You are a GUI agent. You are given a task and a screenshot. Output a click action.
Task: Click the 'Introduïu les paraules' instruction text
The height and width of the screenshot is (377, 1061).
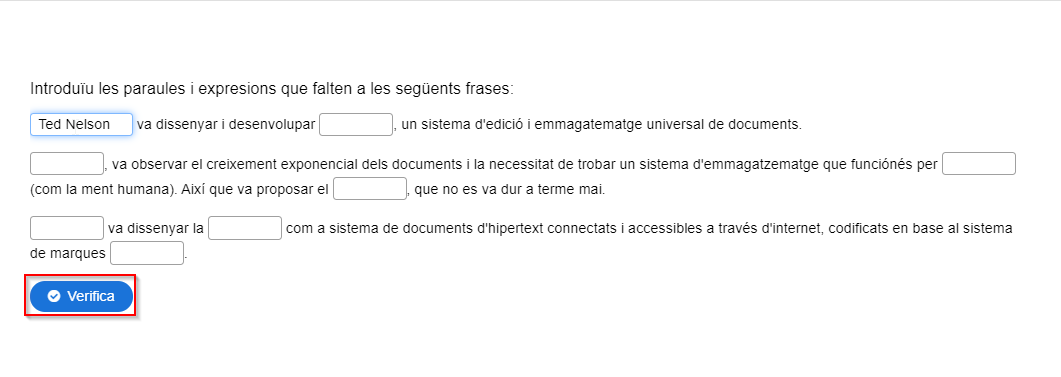(272, 89)
